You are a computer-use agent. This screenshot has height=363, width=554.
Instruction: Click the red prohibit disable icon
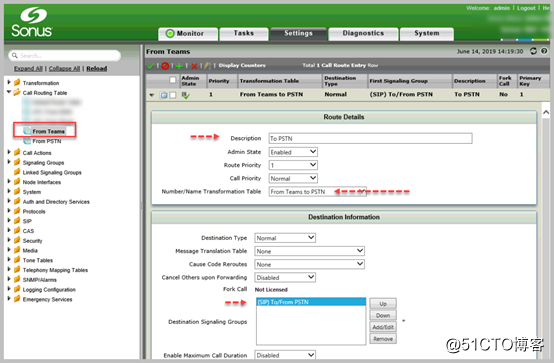[x=165, y=66]
